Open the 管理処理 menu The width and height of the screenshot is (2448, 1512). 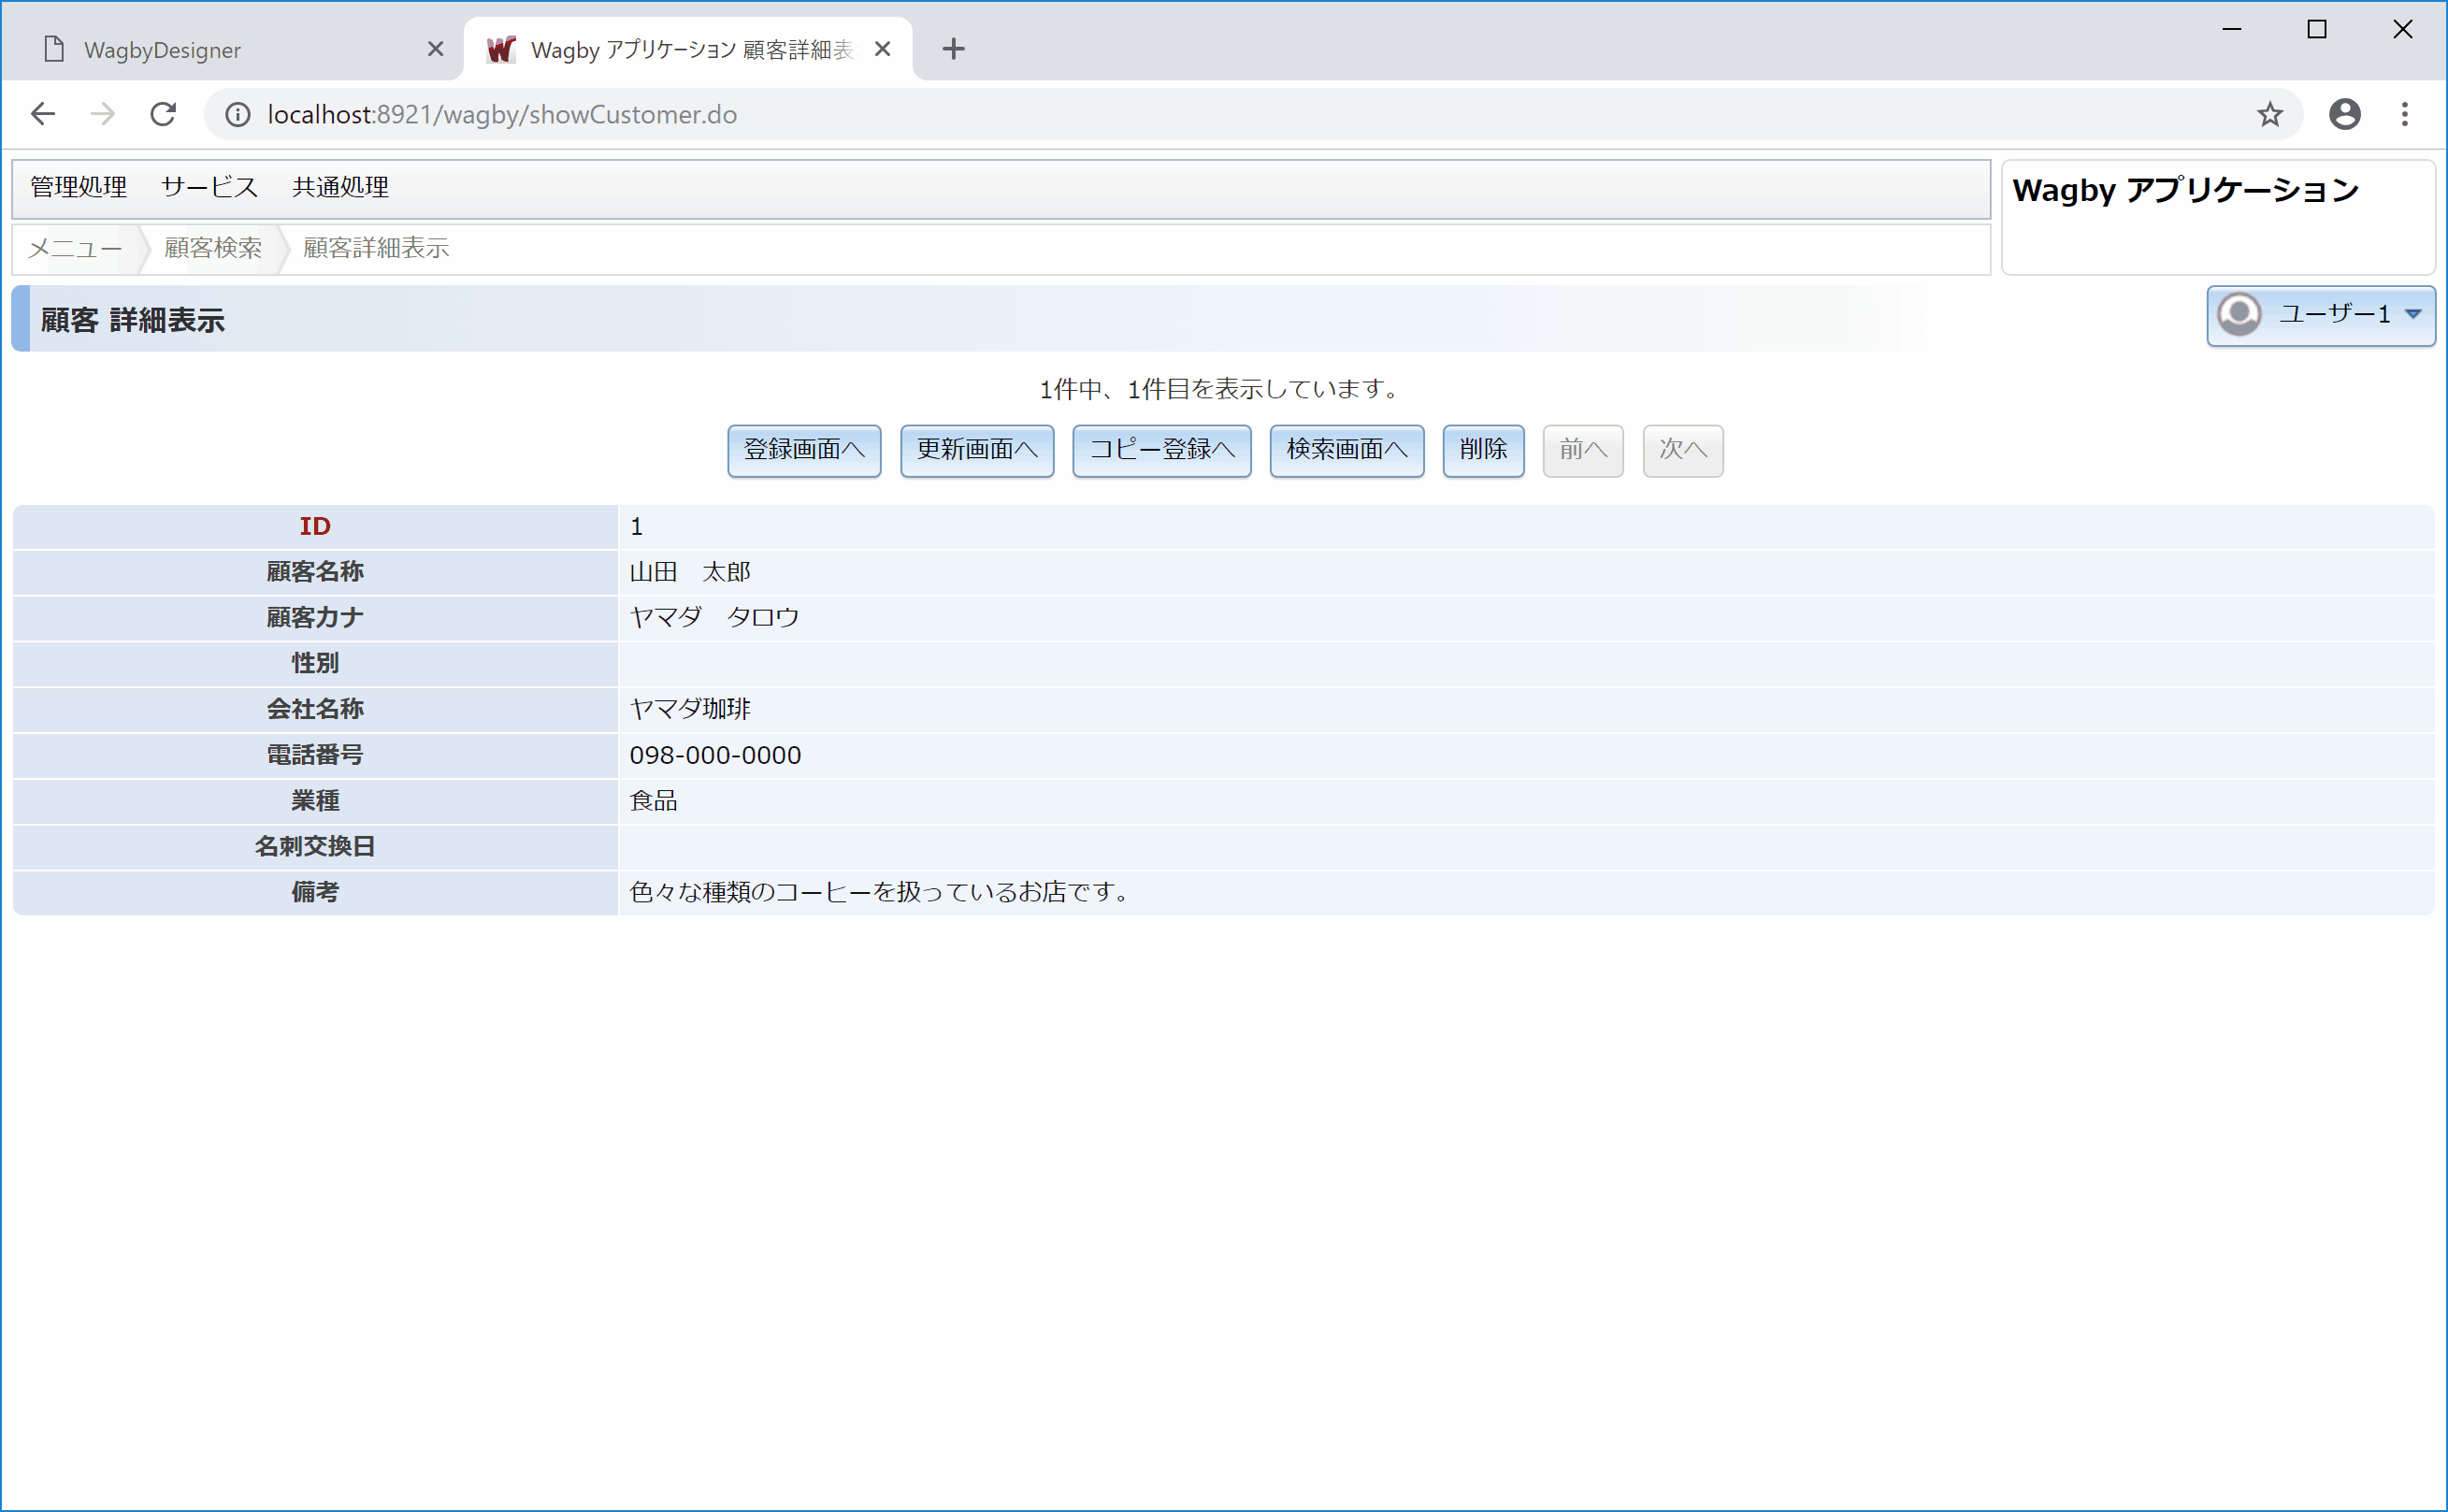[78, 187]
